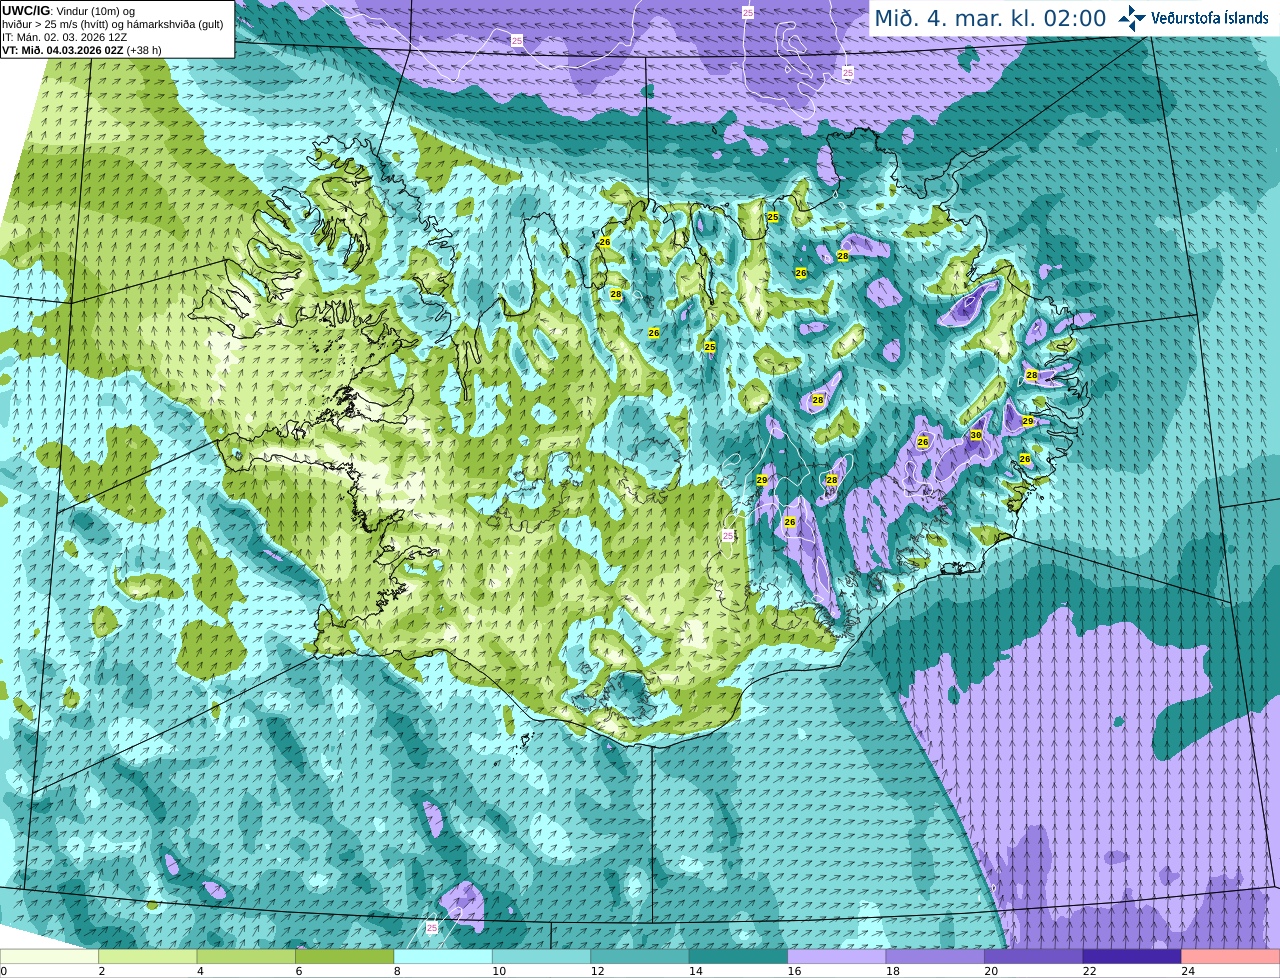The image size is (1280, 978).
Task: Select the date heading 'Mið. 4. mar. kl. 02:00'
Action: 990,18
